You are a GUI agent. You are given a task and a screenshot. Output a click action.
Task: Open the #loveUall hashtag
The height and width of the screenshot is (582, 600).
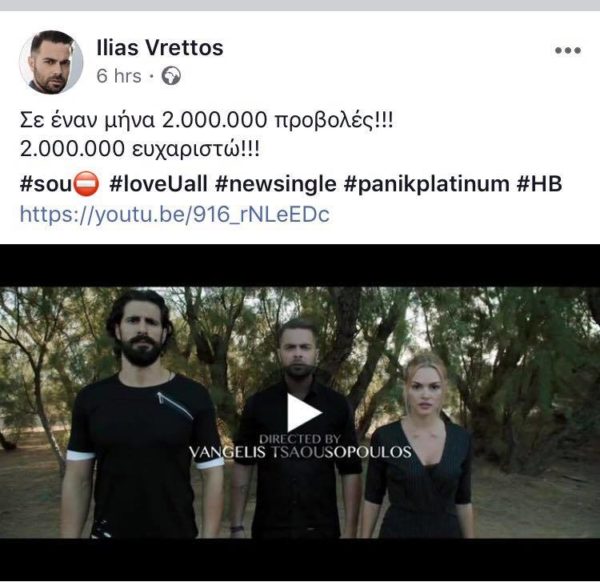(x=158, y=184)
